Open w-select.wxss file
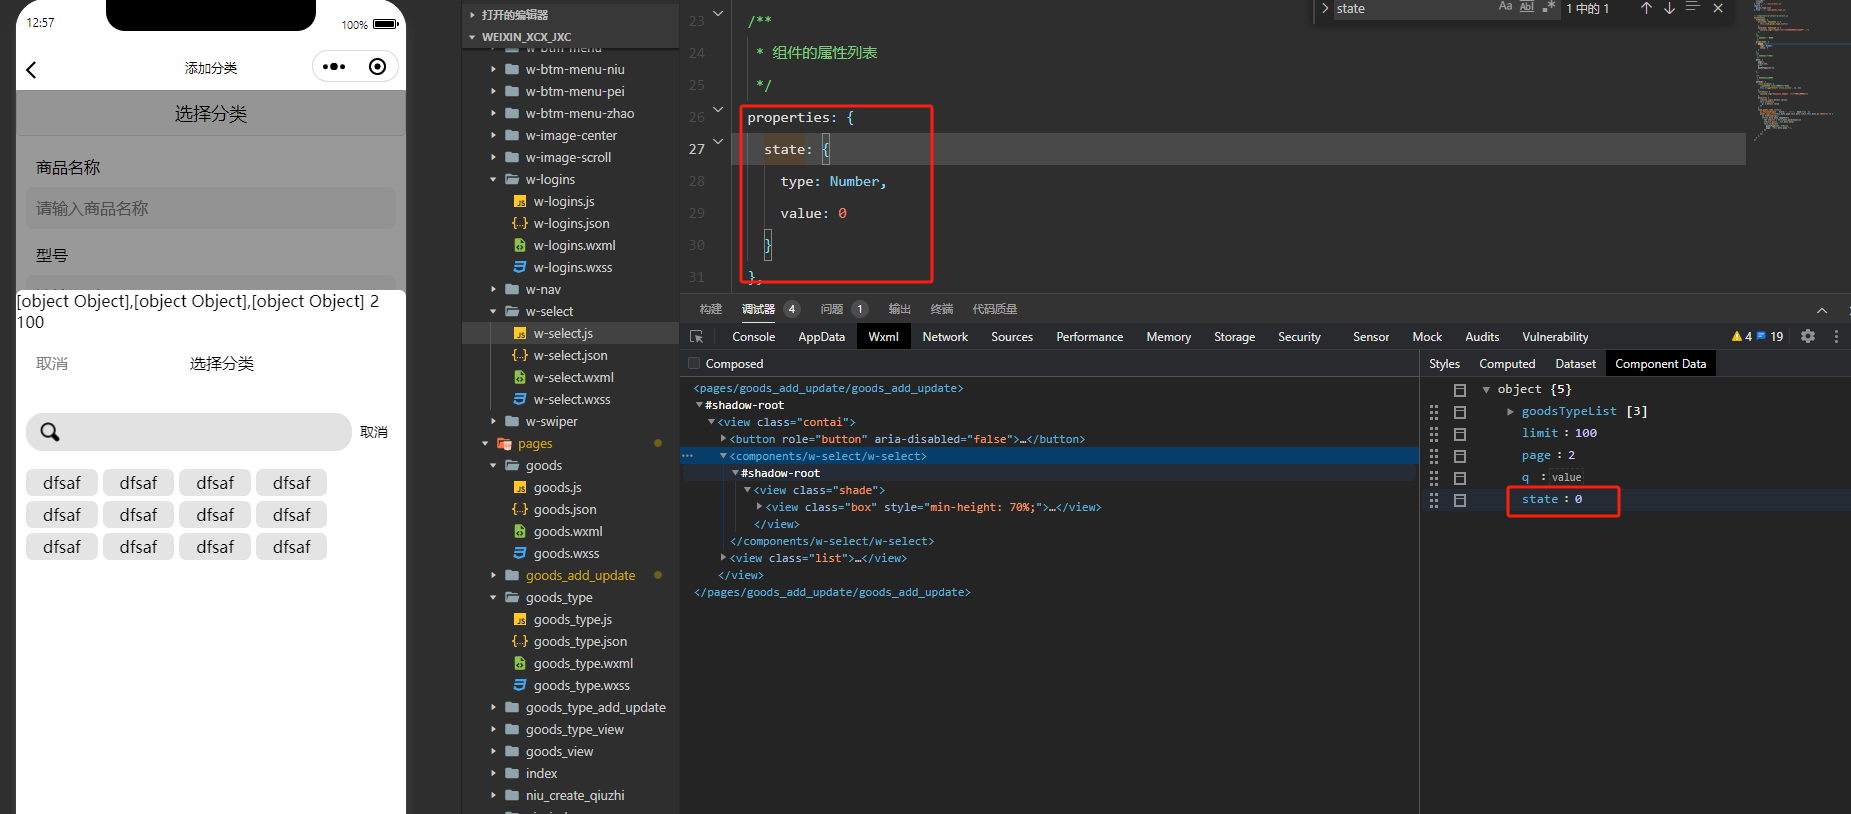Viewport: 1851px width, 814px height. pos(571,399)
